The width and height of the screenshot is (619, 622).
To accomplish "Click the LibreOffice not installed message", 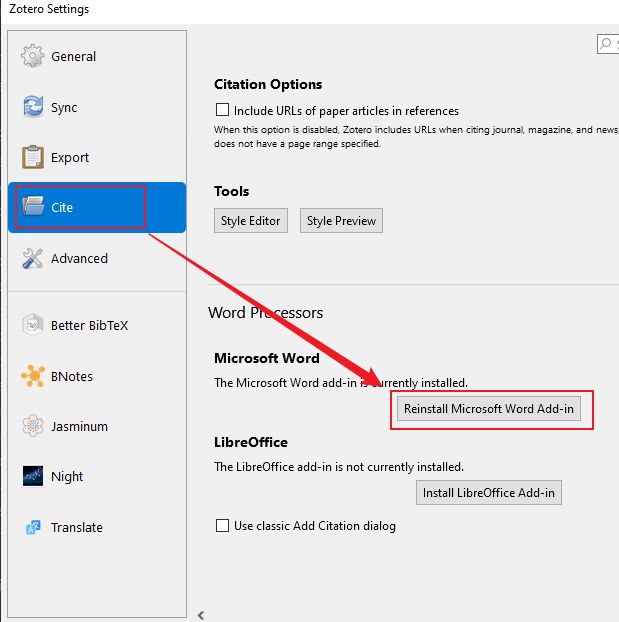I will [339, 467].
